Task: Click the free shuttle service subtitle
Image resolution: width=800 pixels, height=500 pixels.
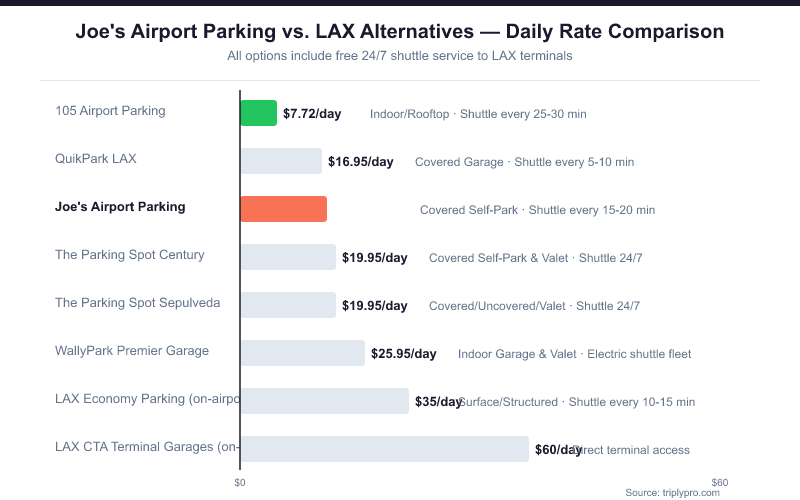Action: click(400, 57)
